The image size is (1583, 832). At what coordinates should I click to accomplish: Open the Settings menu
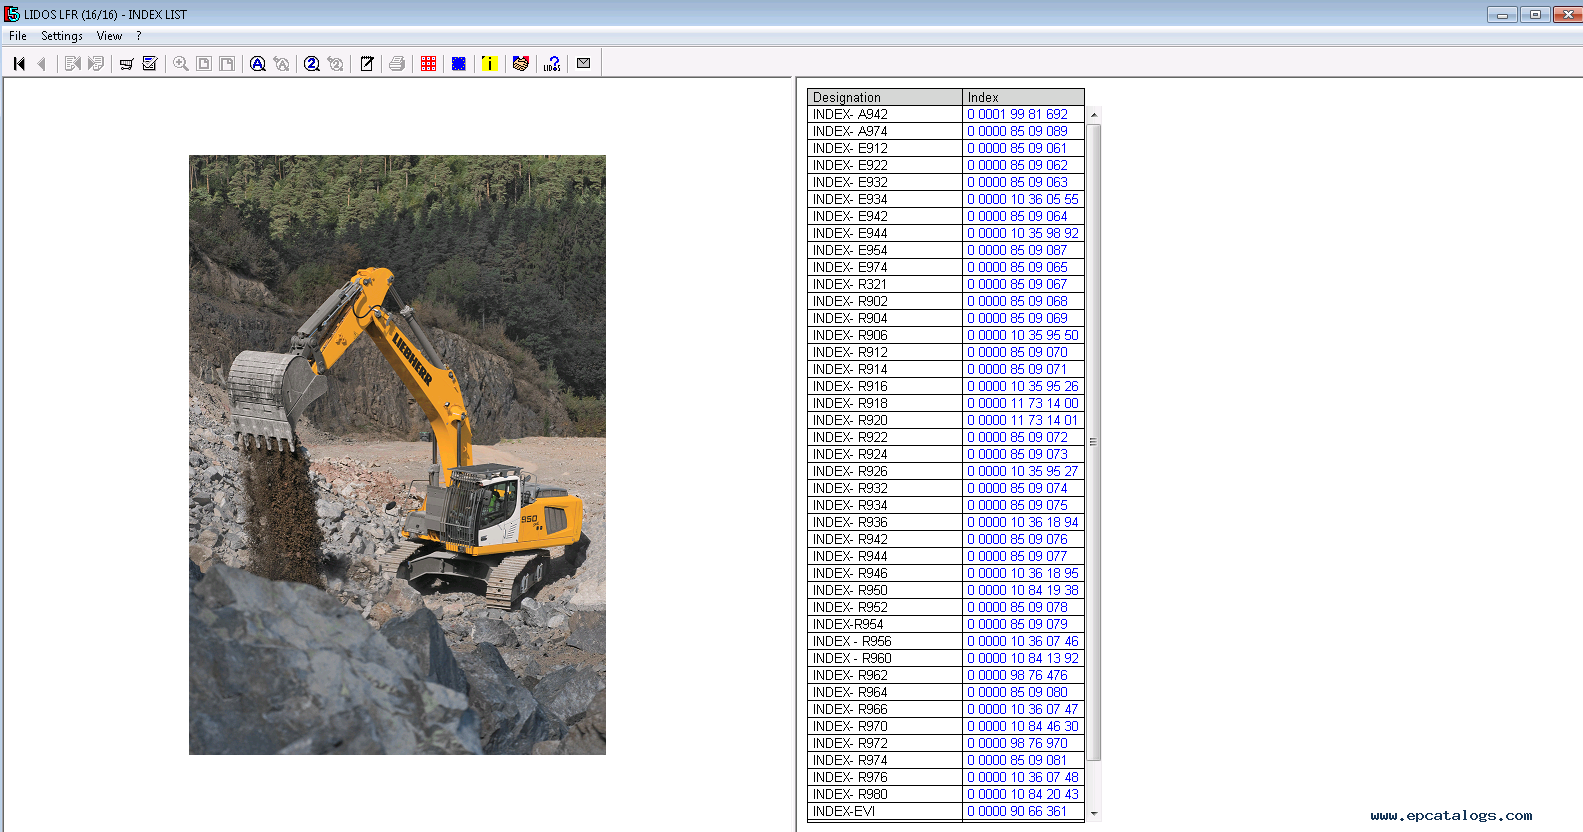coord(62,36)
